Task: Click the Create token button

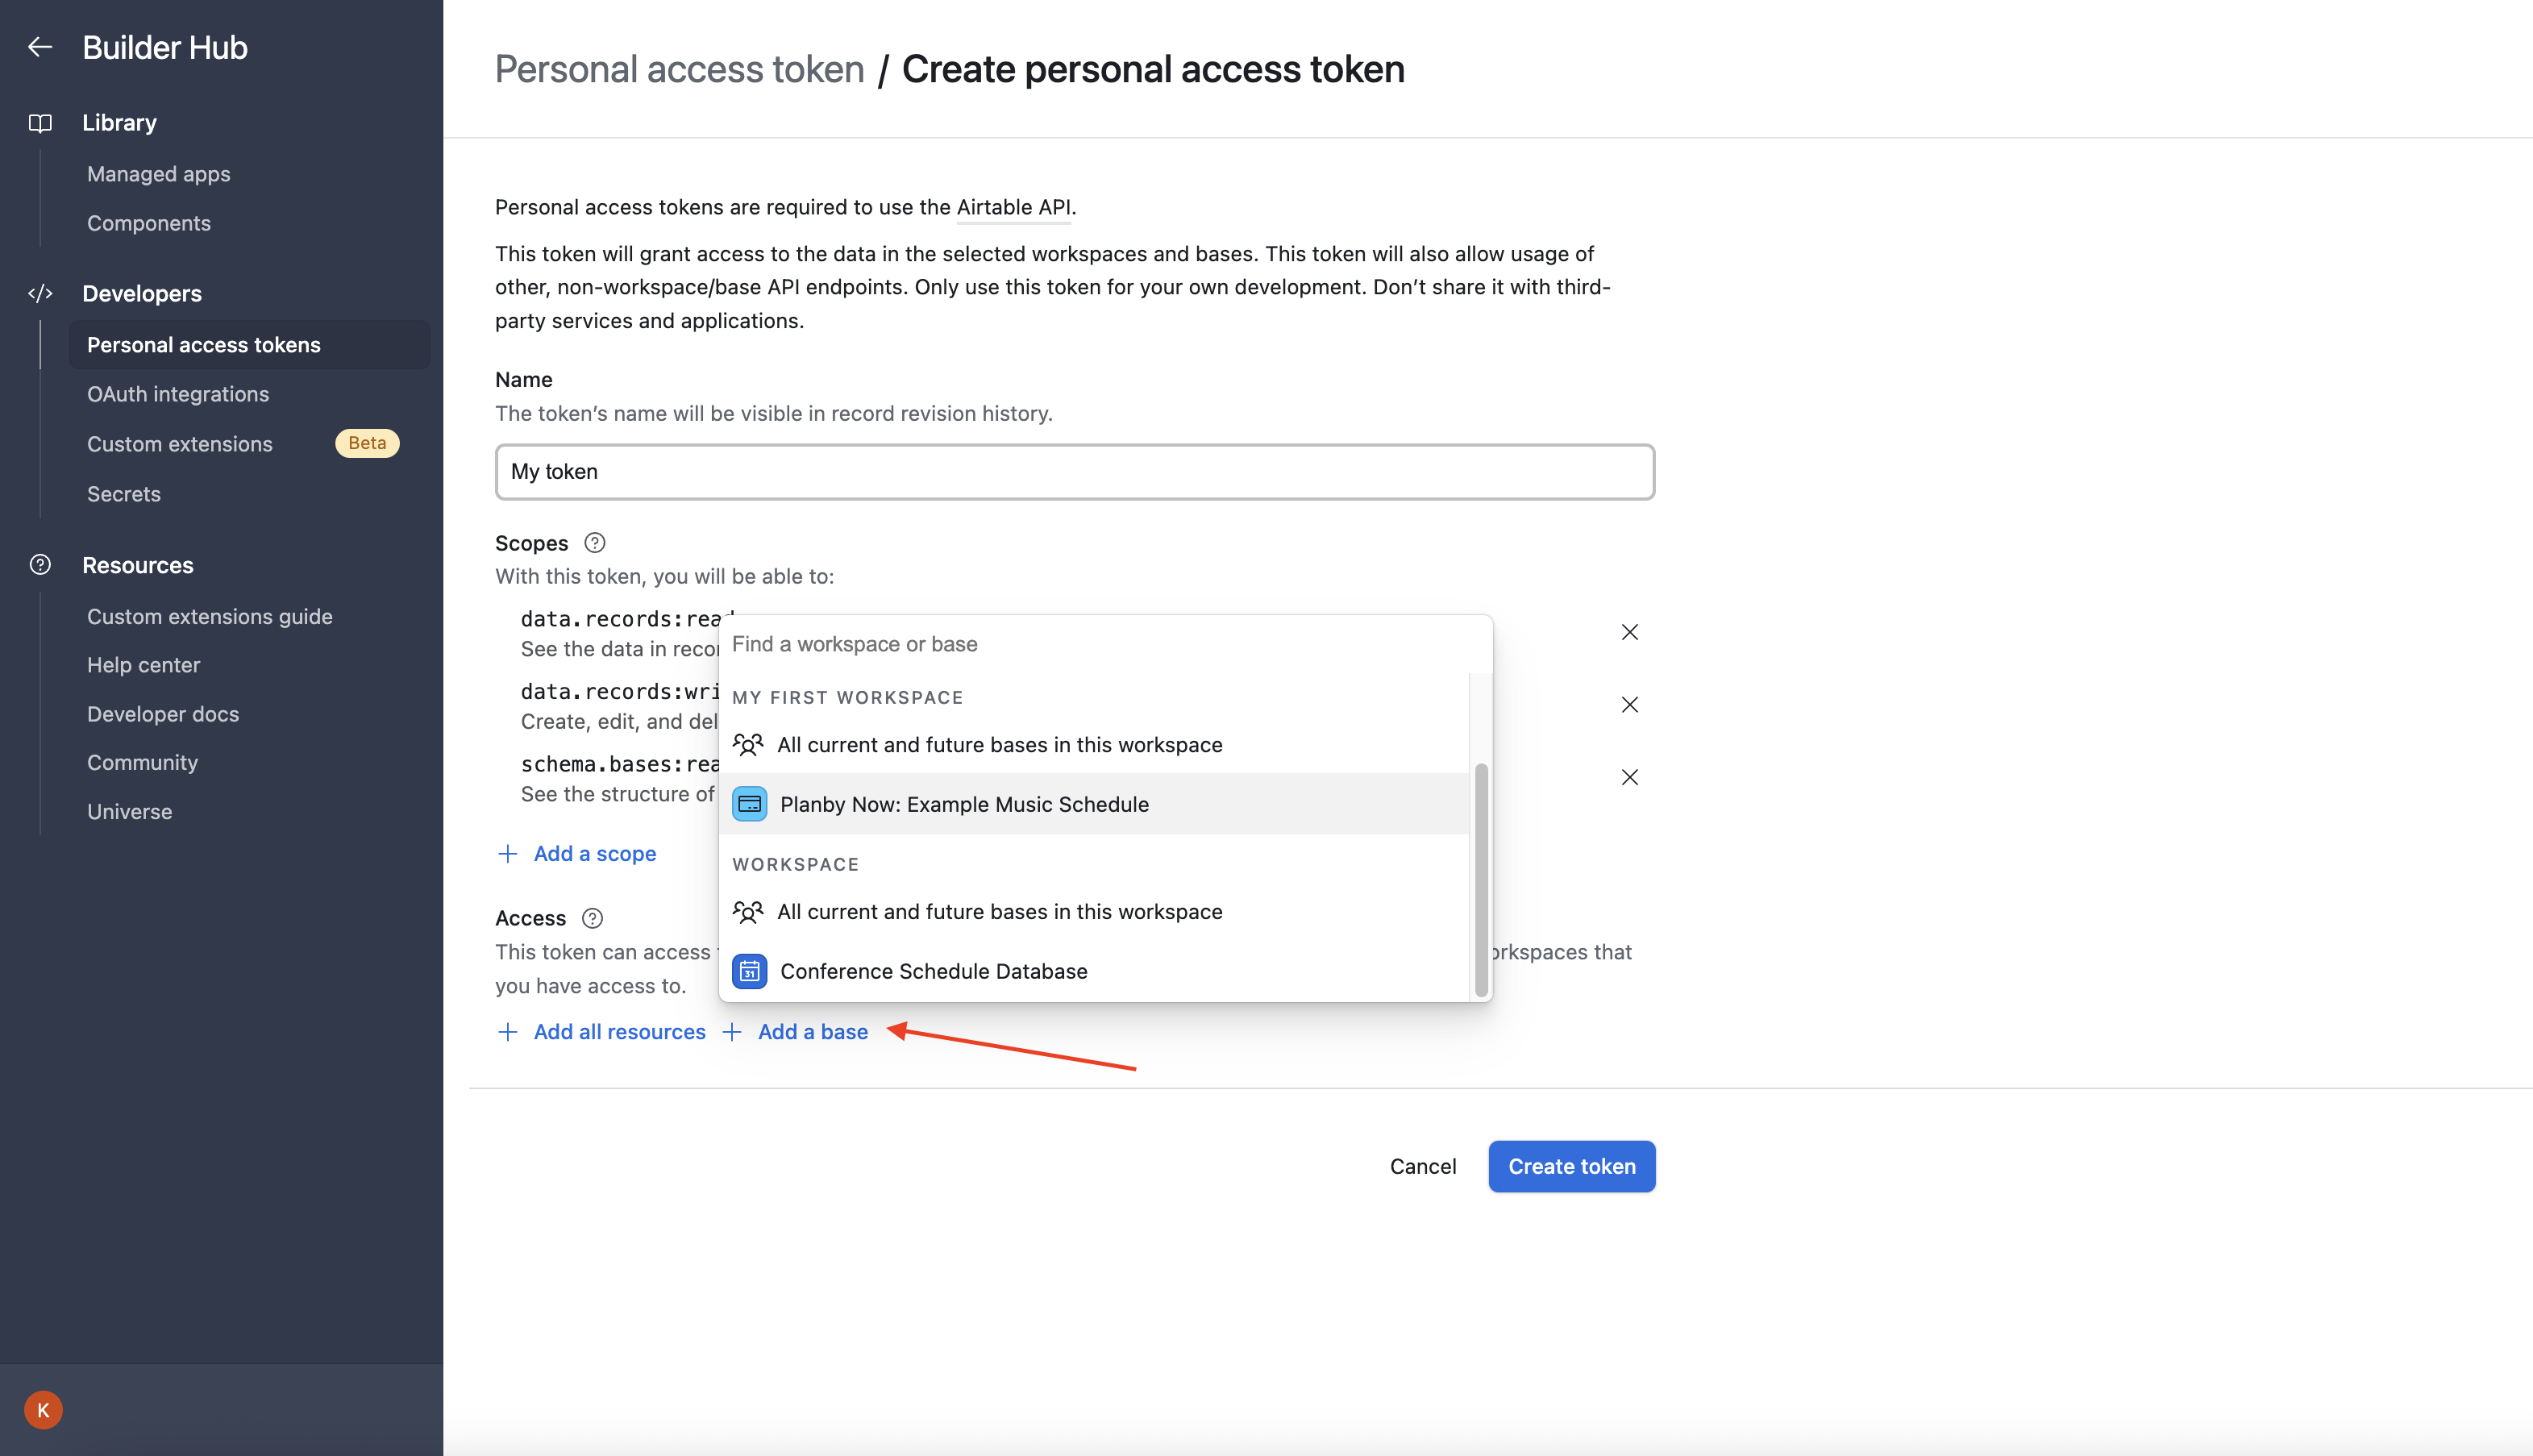Action: pos(1571,1166)
